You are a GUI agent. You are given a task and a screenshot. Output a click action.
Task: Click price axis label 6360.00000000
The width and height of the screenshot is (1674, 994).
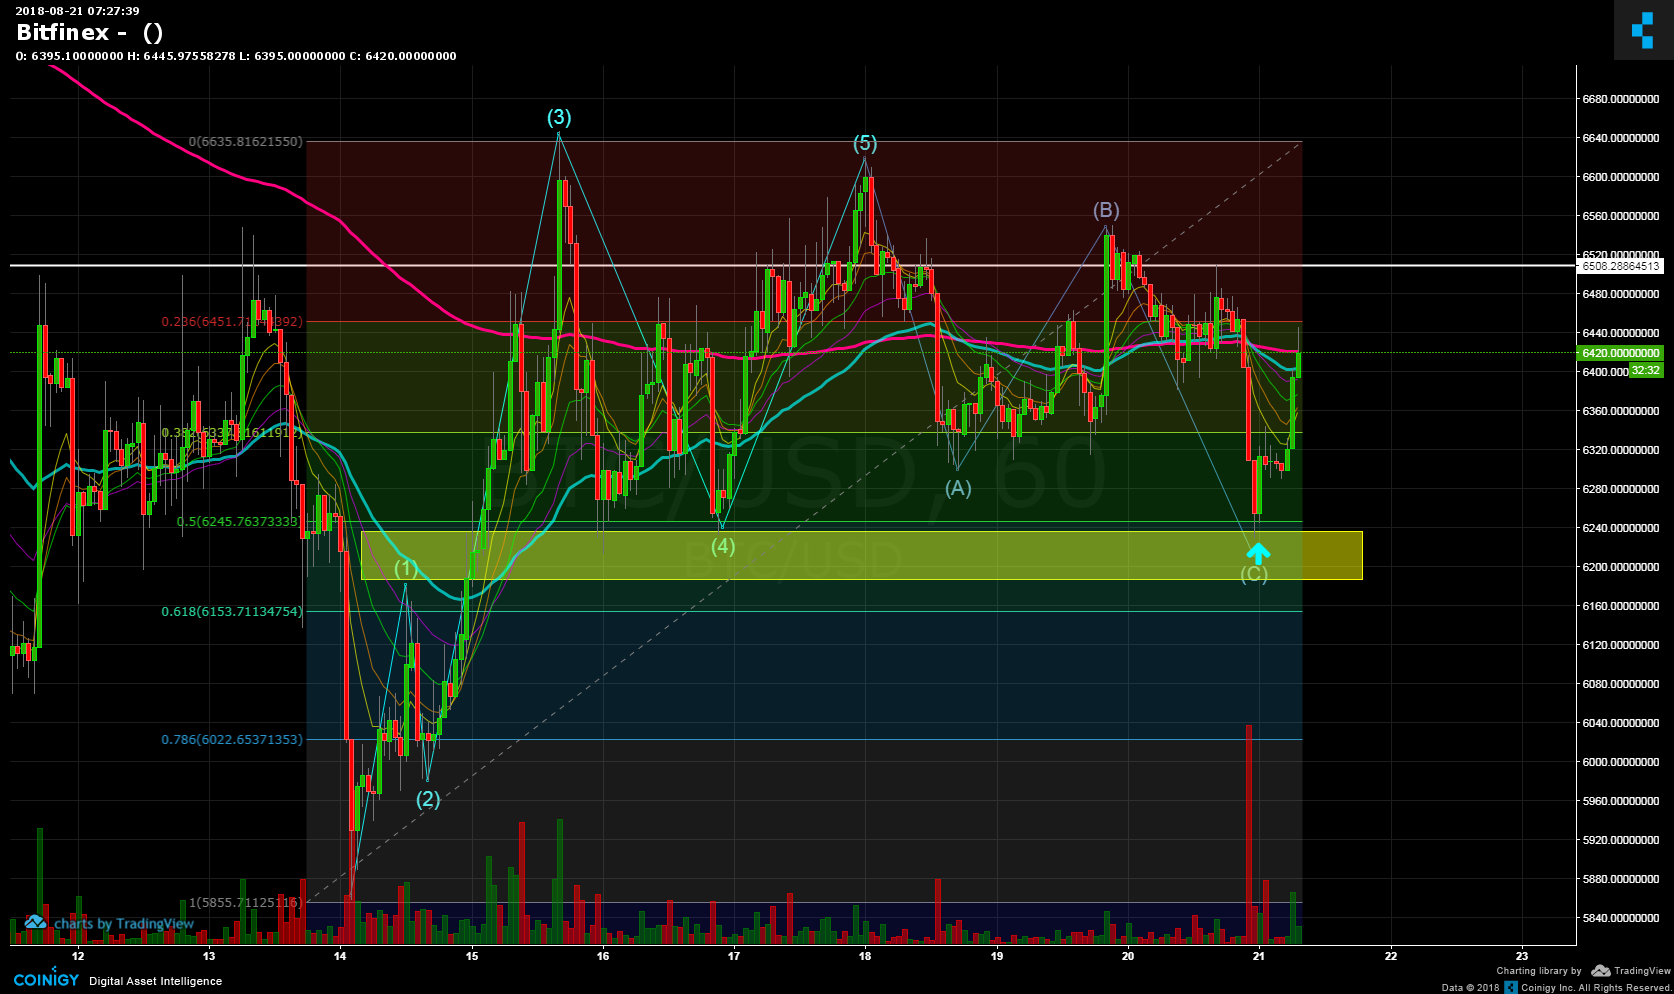(x=1620, y=411)
